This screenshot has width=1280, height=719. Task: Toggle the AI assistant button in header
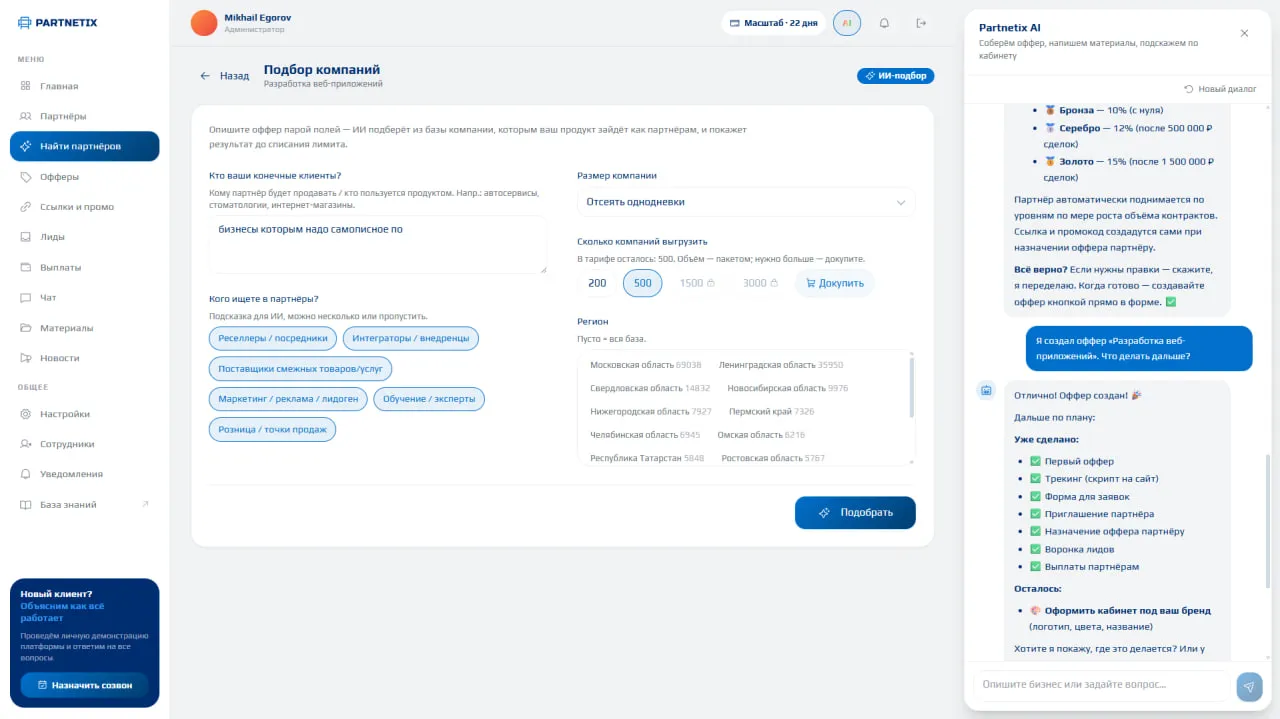[x=847, y=23]
